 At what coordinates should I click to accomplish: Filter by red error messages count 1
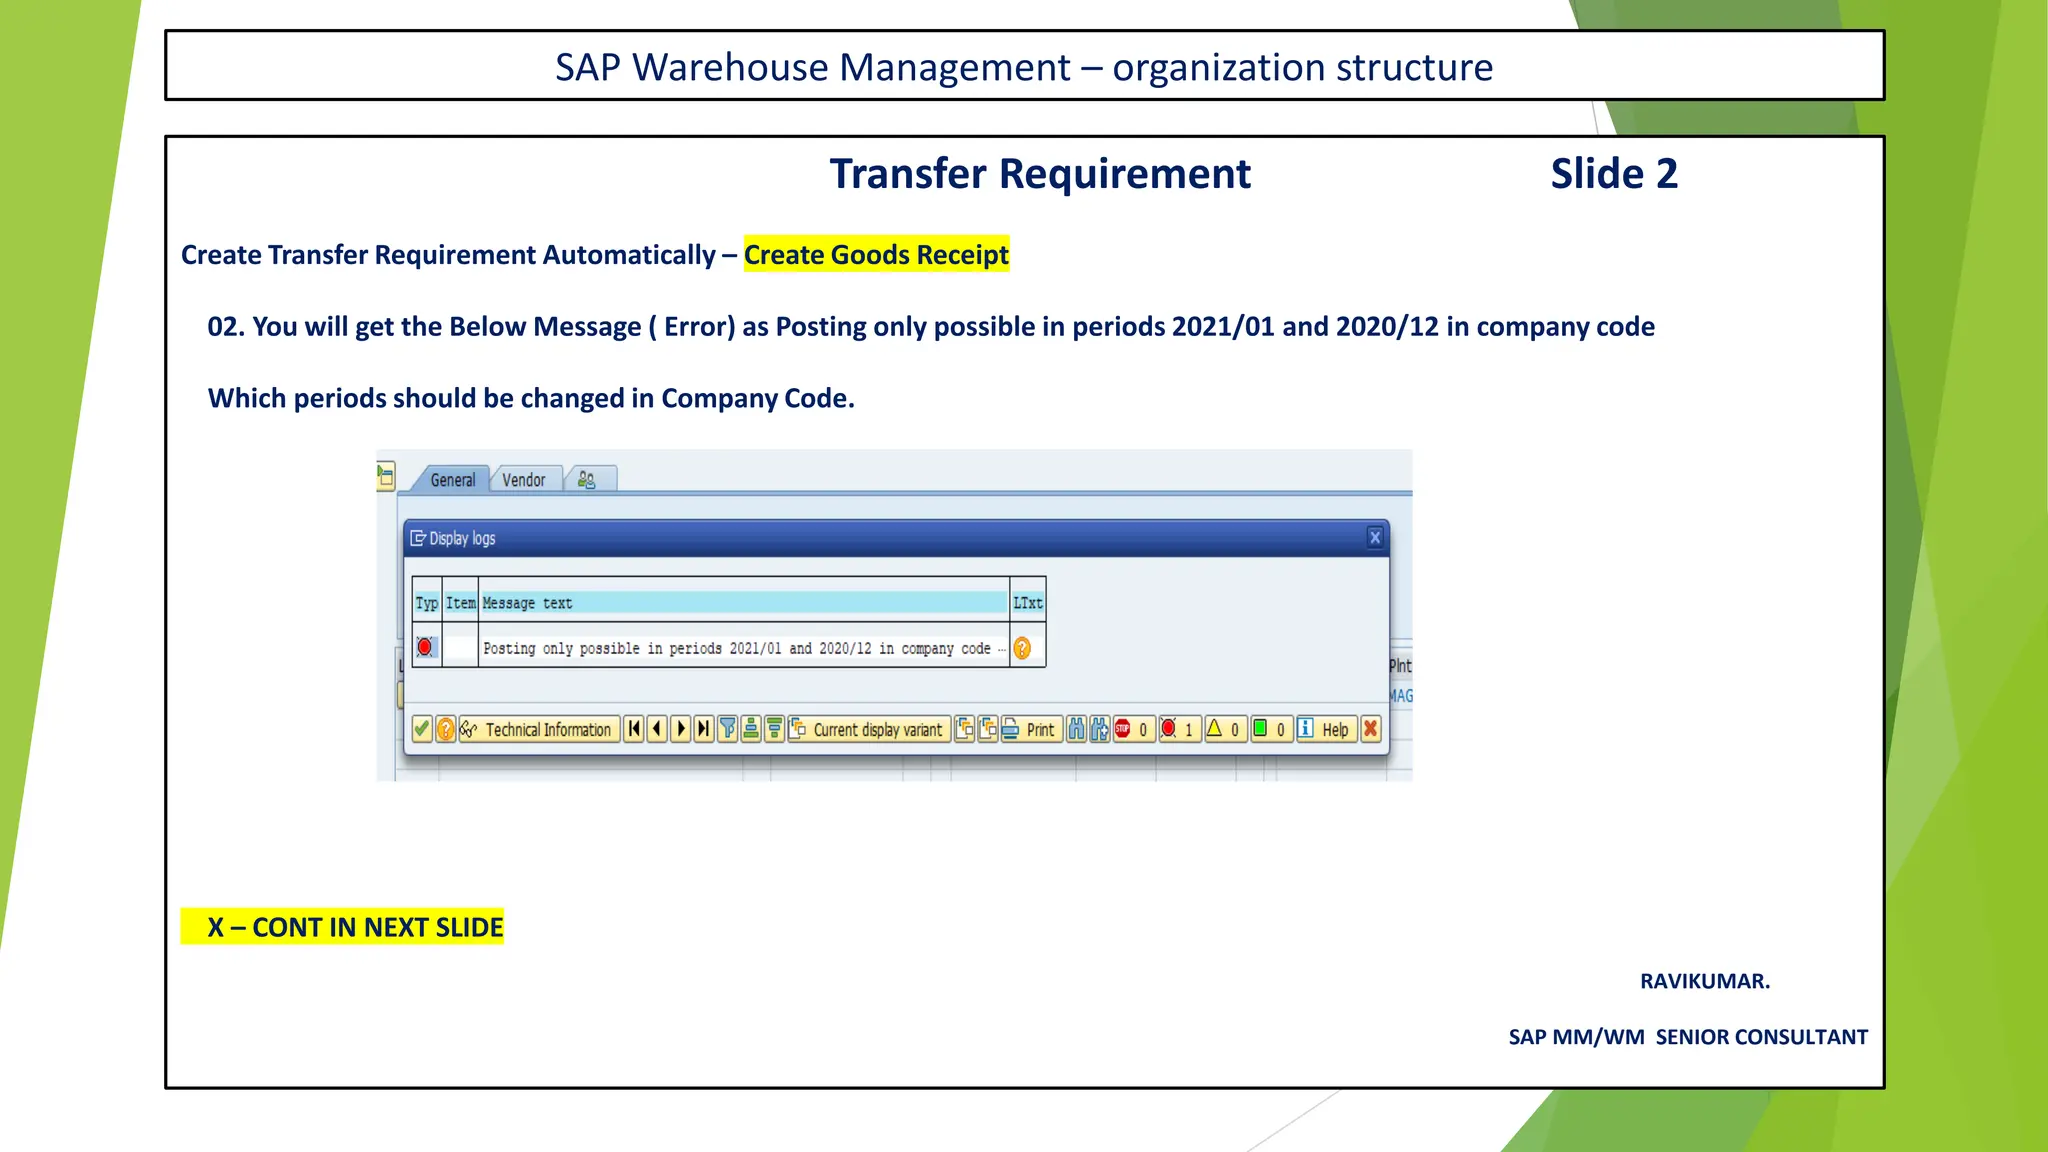click(1178, 729)
